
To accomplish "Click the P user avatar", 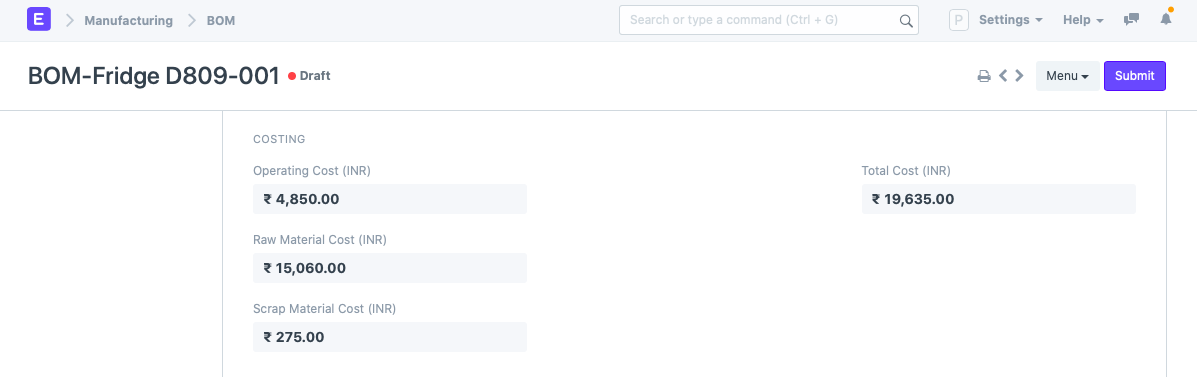I will click(x=959, y=20).
